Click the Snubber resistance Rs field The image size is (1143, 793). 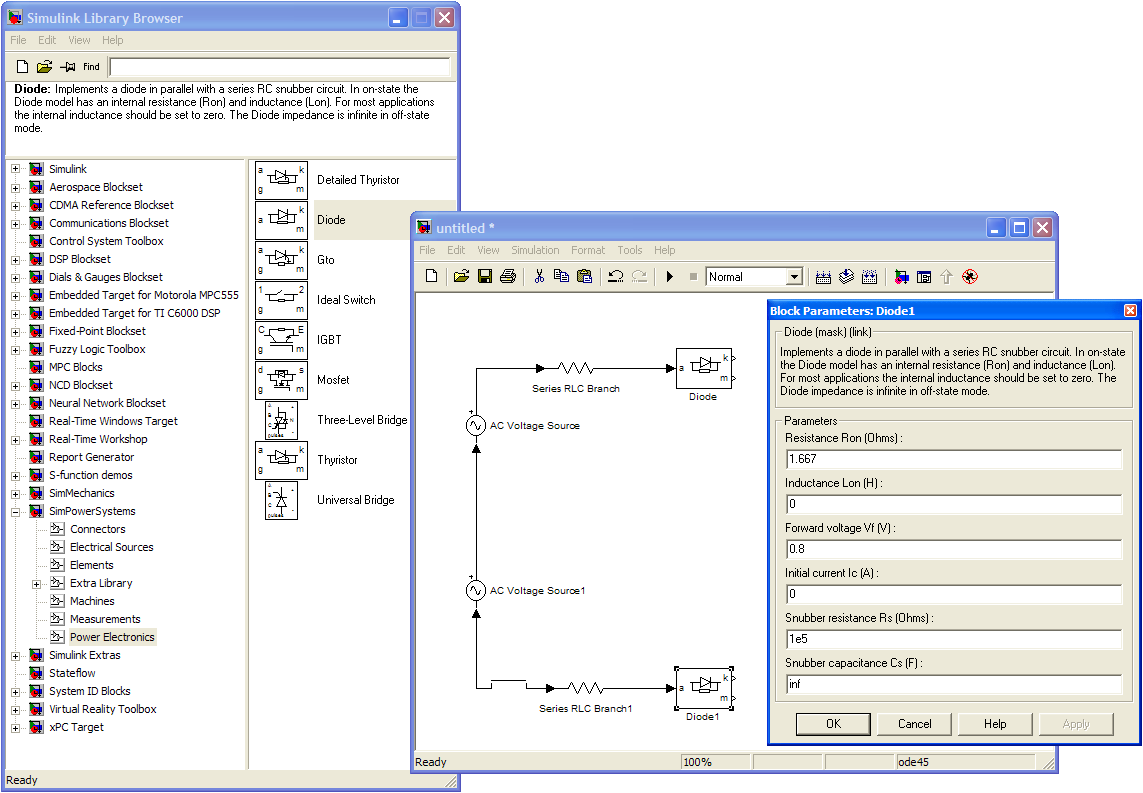pyautogui.click(x=953, y=639)
